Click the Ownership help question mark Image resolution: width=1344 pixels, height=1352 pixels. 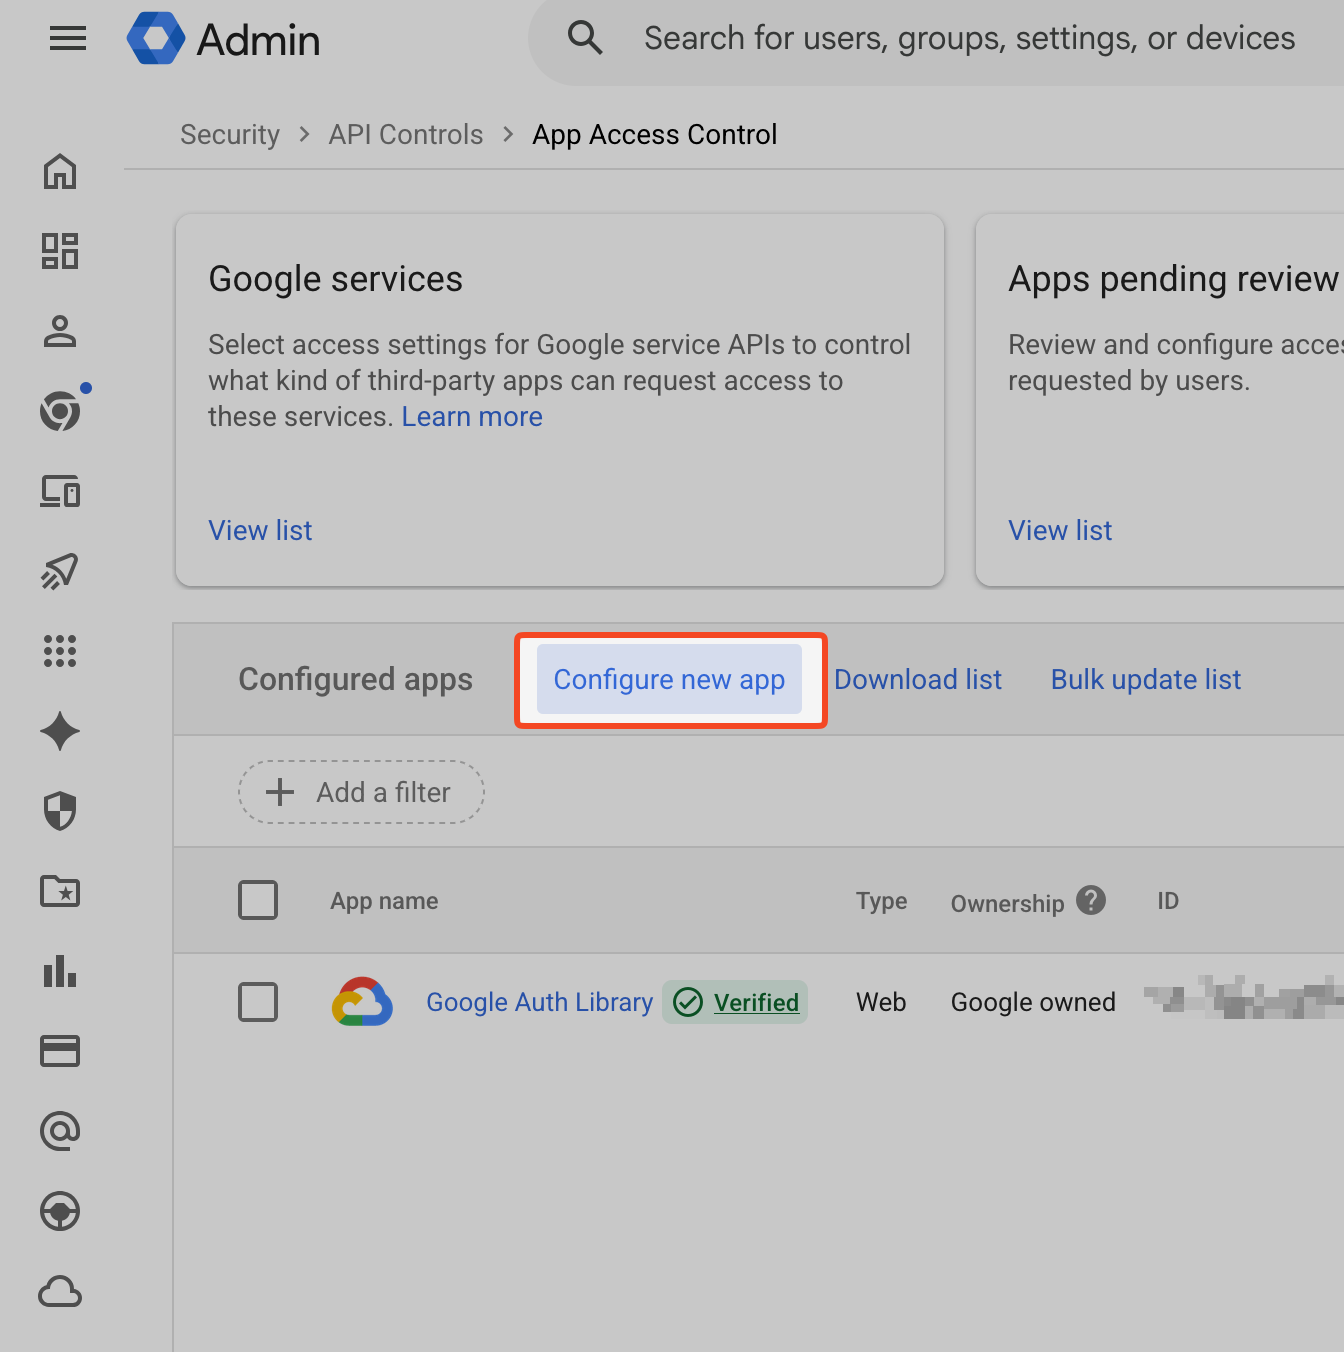click(1091, 900)
